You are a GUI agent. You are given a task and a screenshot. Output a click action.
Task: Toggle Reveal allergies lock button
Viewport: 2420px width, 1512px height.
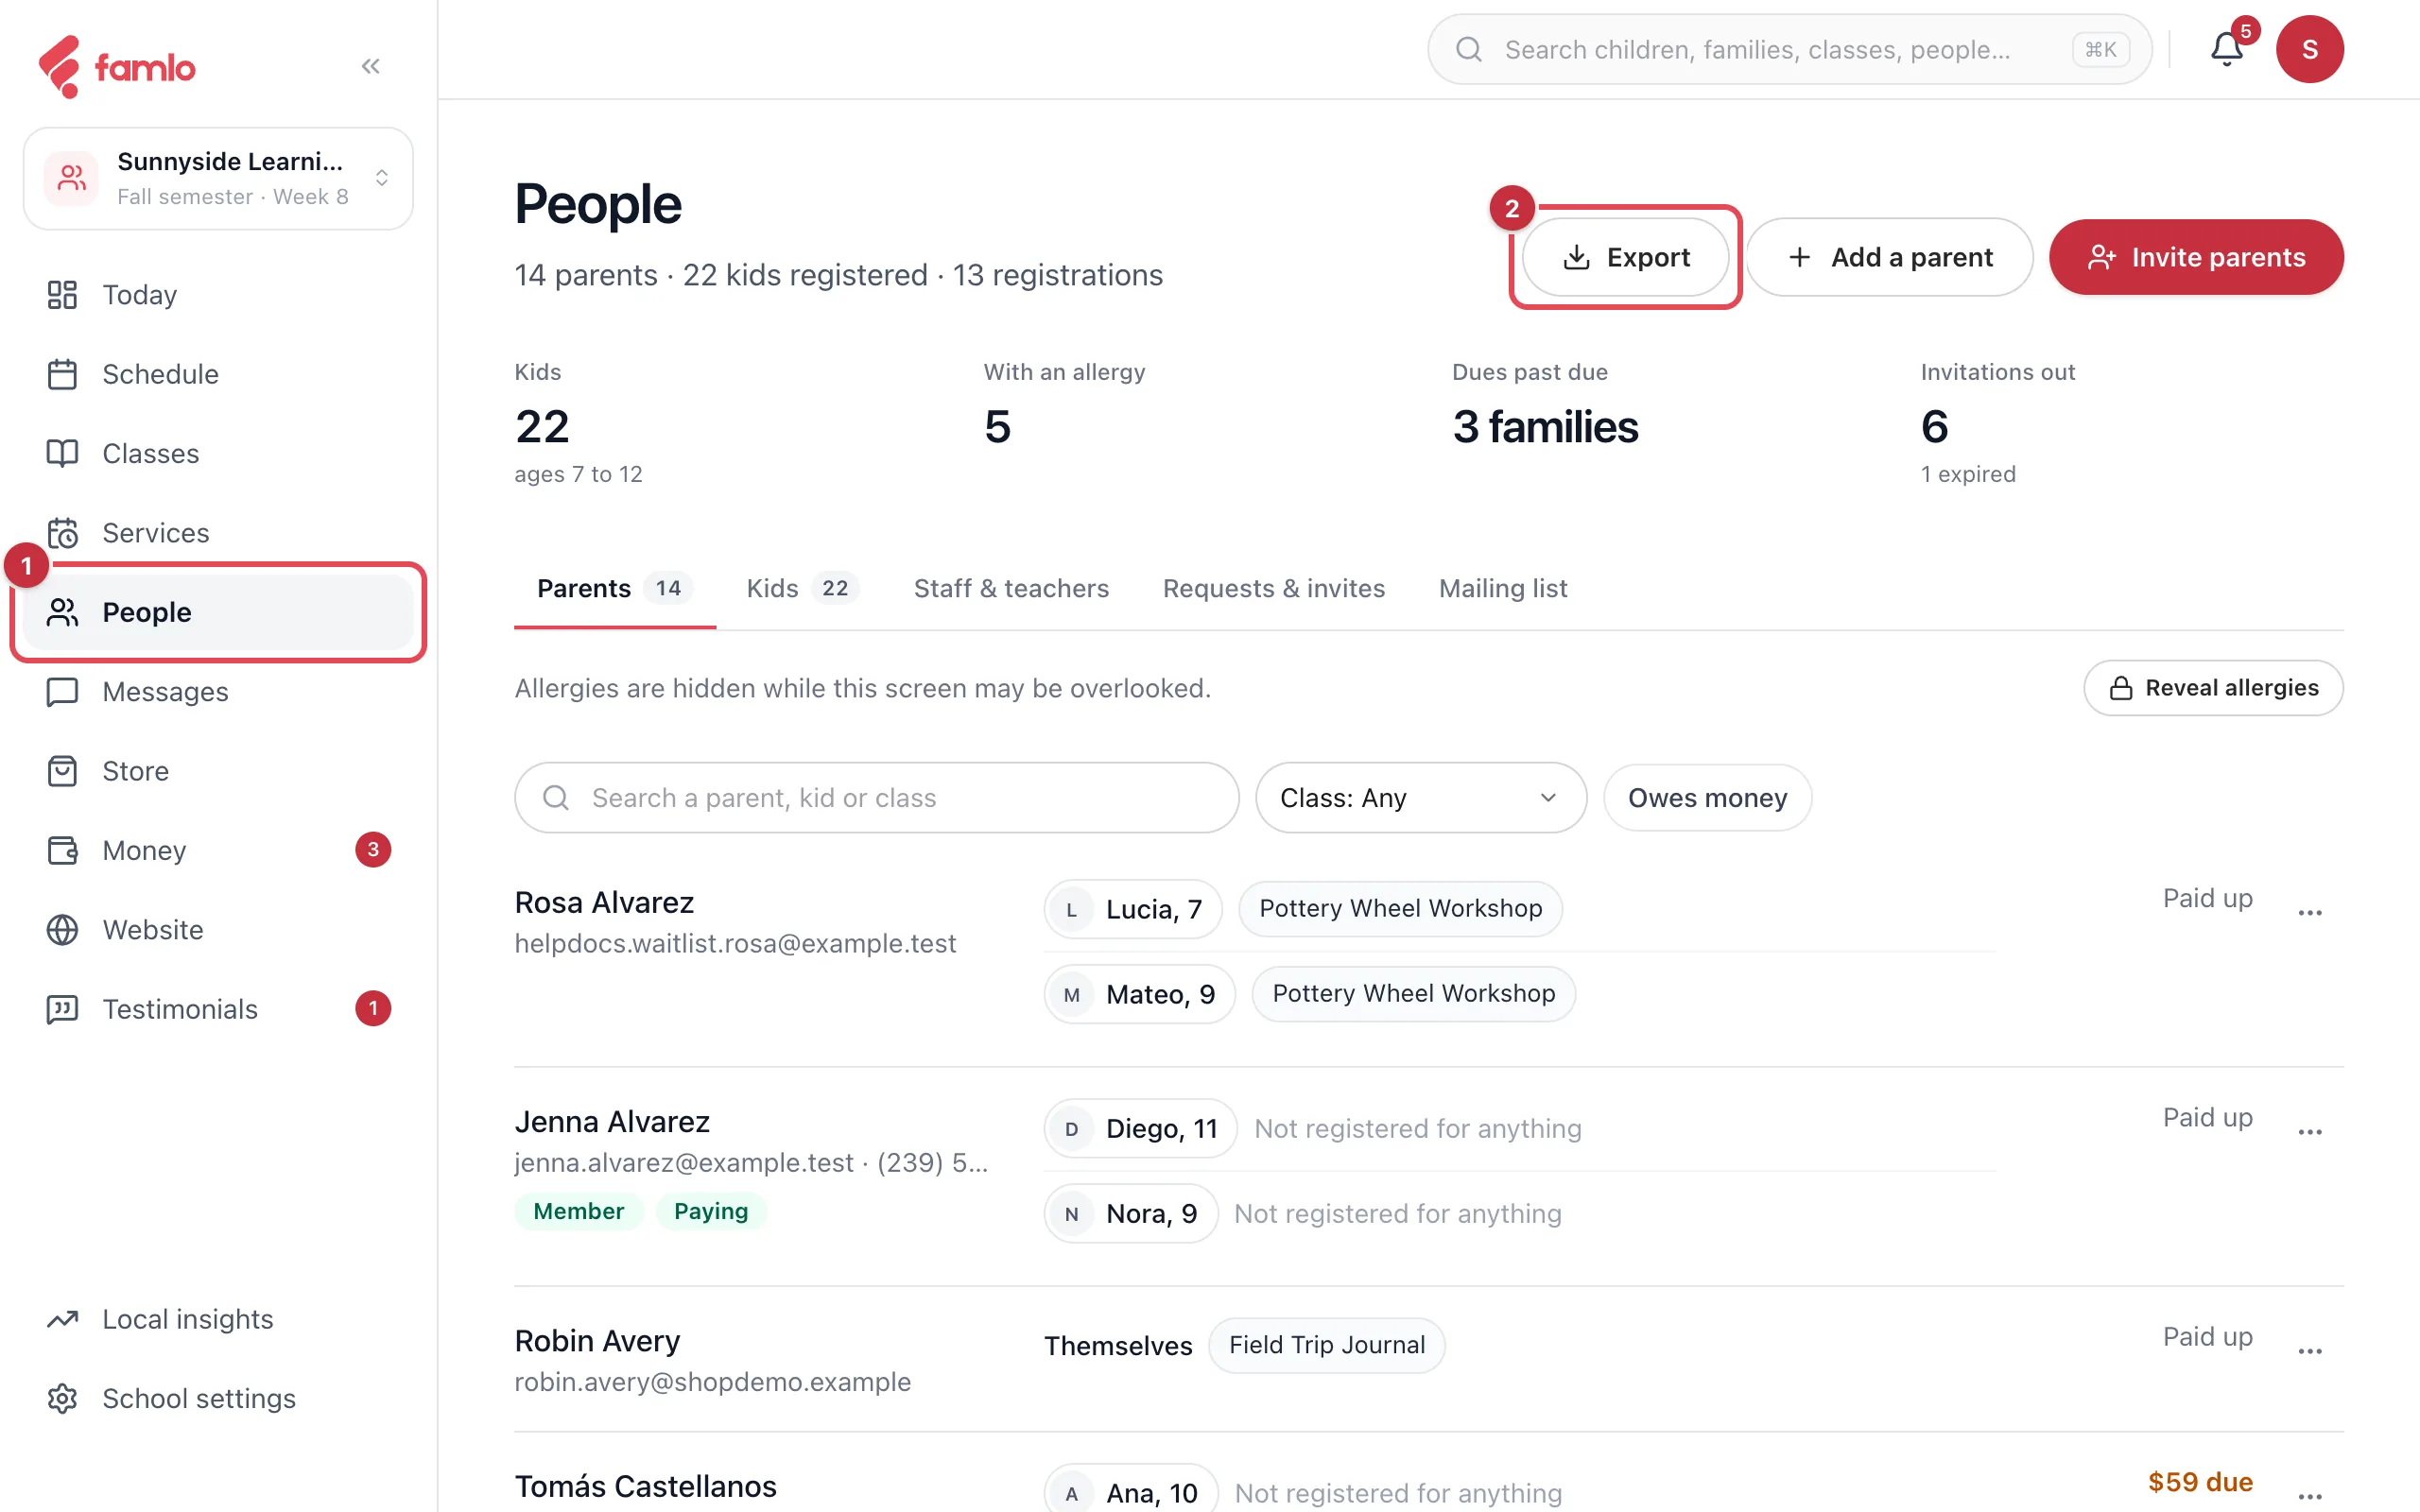[x=2213, y=688]
